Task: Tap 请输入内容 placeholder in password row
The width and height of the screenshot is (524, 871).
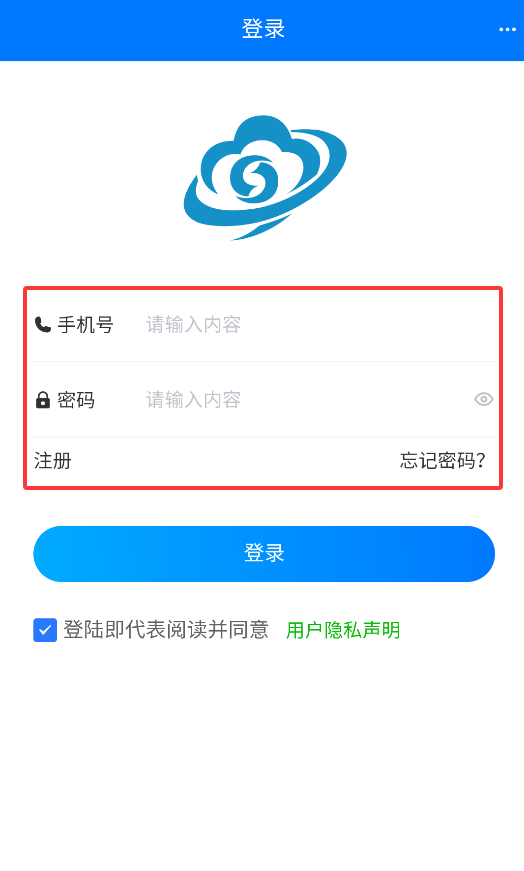Action: [193, 399]
